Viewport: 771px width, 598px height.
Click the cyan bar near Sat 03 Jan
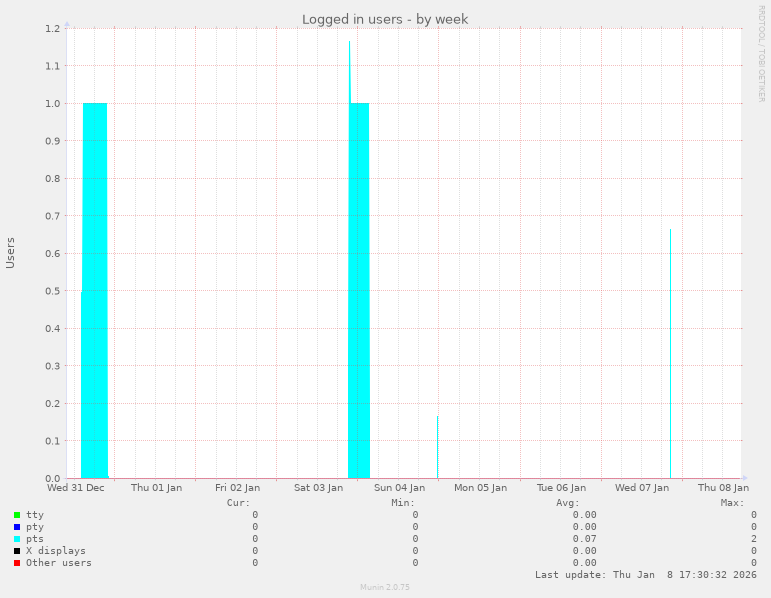pos(359,290)
